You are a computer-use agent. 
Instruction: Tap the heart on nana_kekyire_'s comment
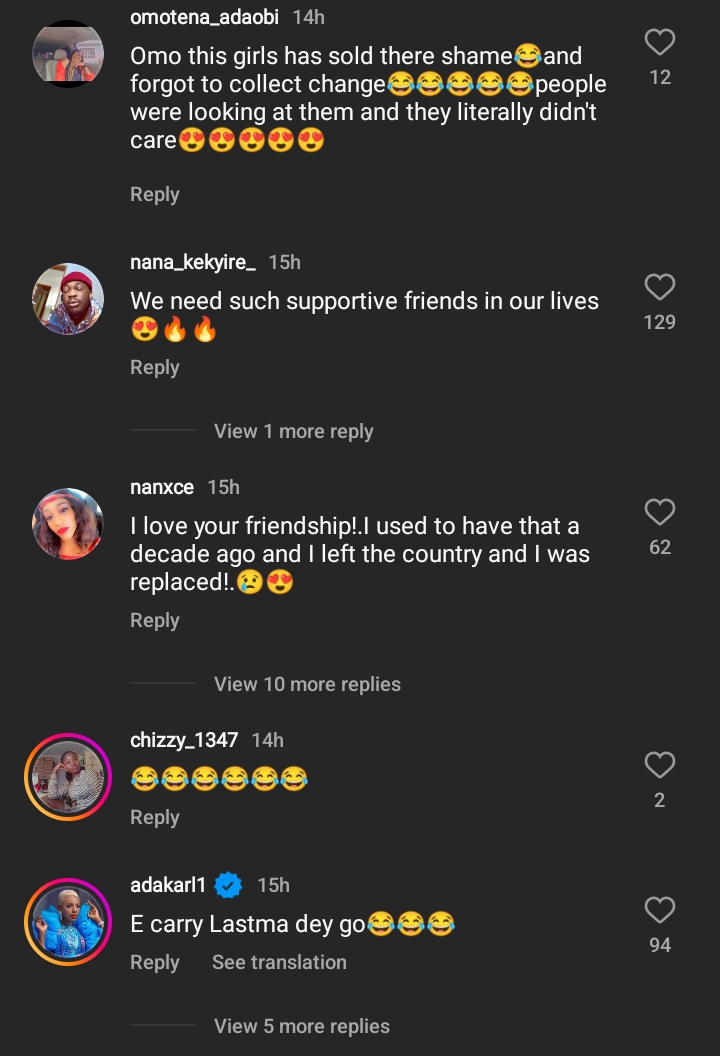tap(660, 288)
